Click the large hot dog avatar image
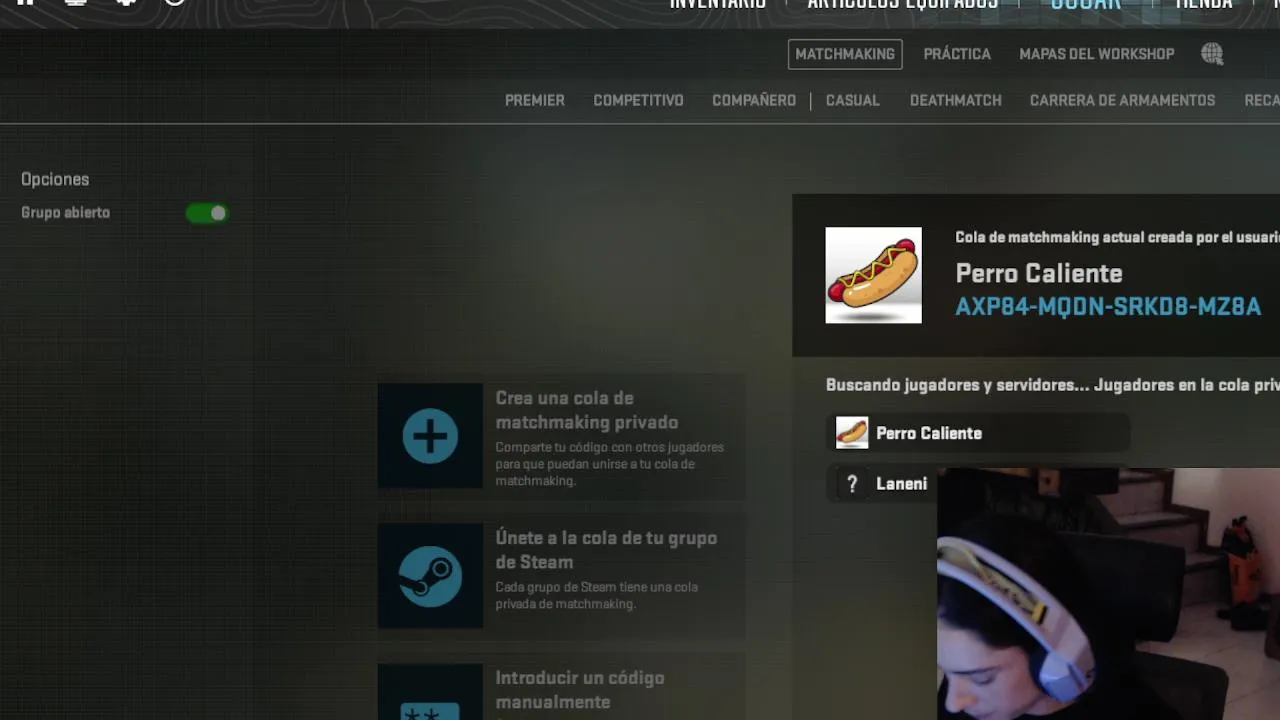 pyautogui.click(x=873, y=275)
